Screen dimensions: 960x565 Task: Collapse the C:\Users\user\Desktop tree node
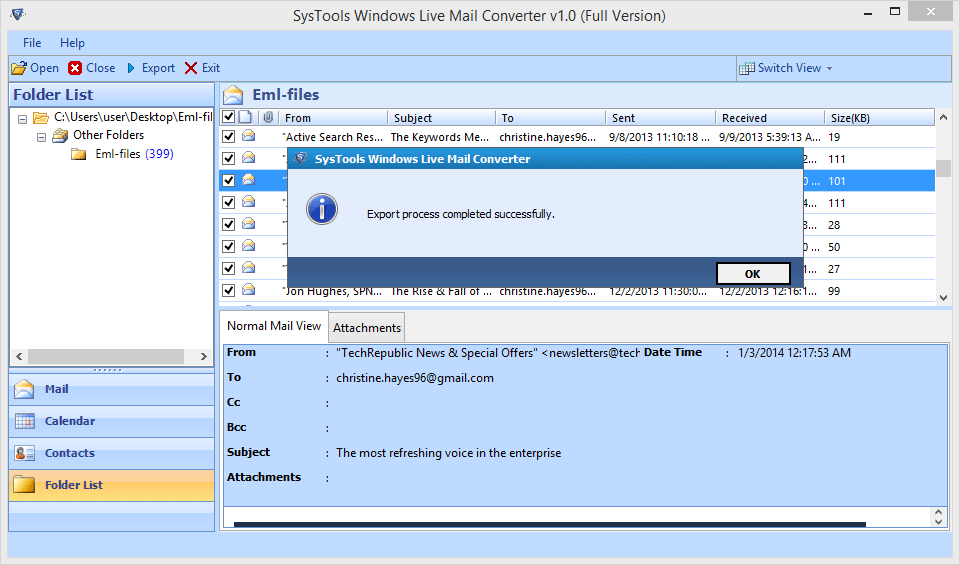point(23,119)
